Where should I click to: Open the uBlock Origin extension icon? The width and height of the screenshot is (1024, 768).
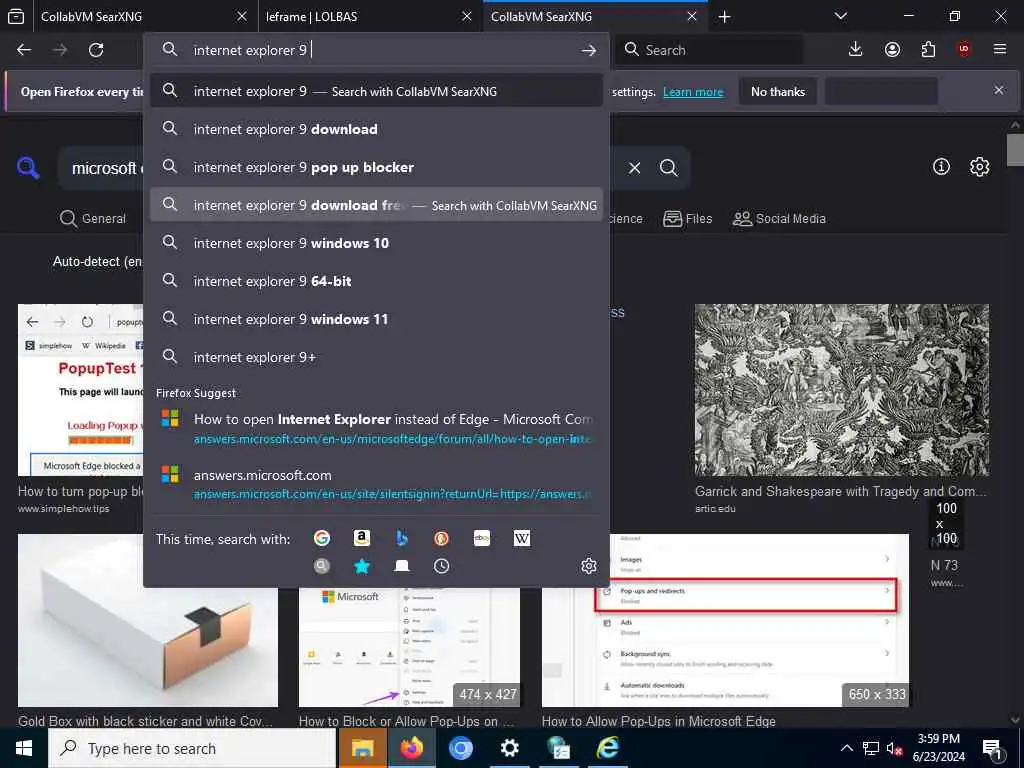964,50
